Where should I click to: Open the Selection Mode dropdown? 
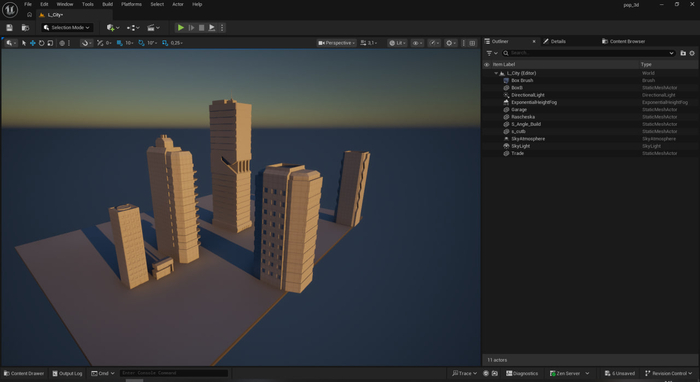tap(67, 28)
